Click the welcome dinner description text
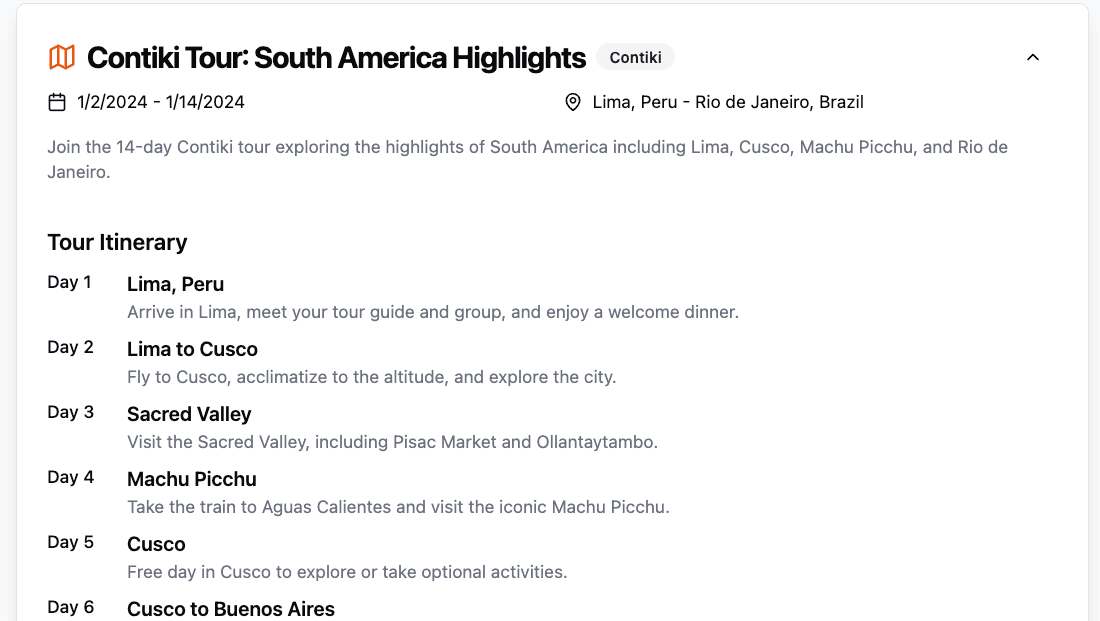1100x621 pixels. click(x=433, y=312)
